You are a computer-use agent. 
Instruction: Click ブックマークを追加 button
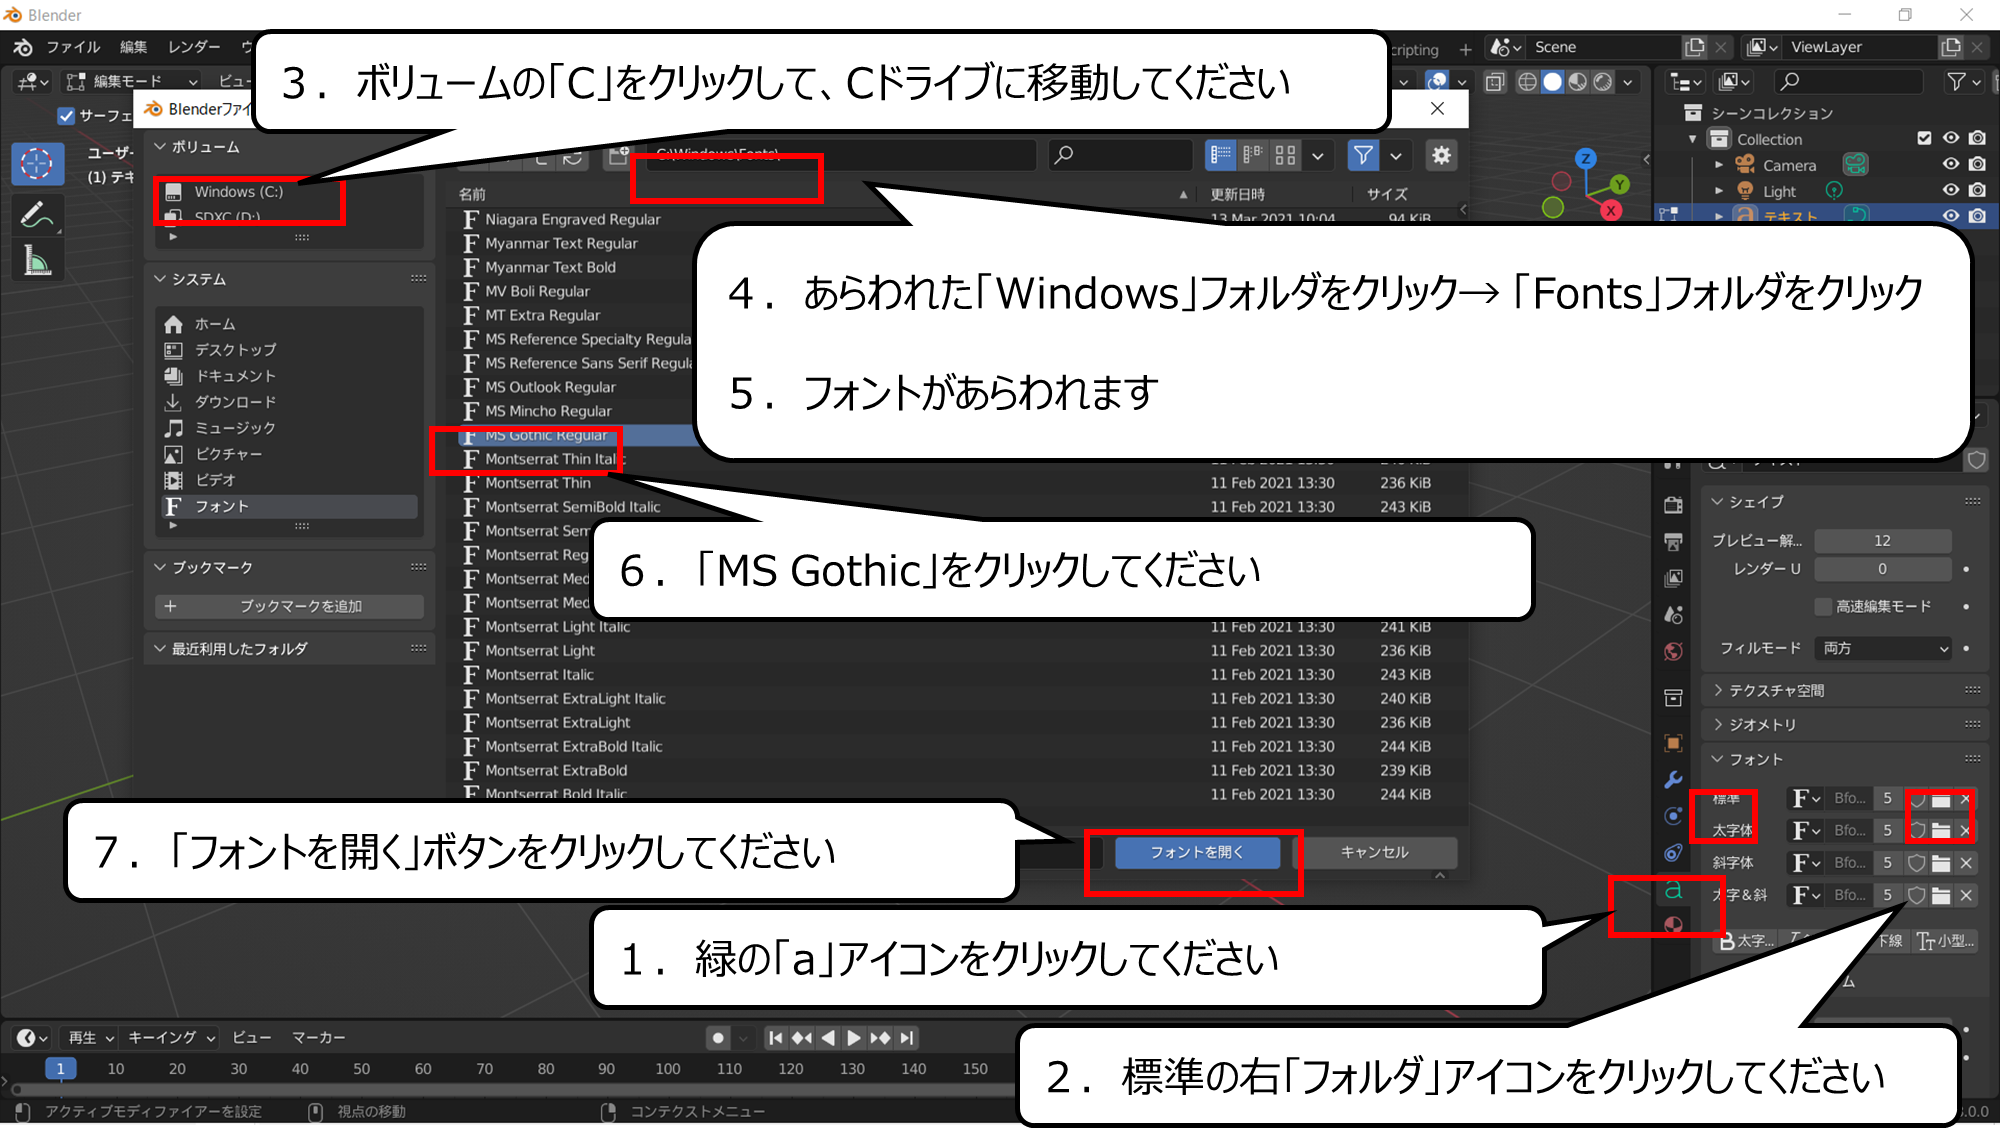coord(290,606)
